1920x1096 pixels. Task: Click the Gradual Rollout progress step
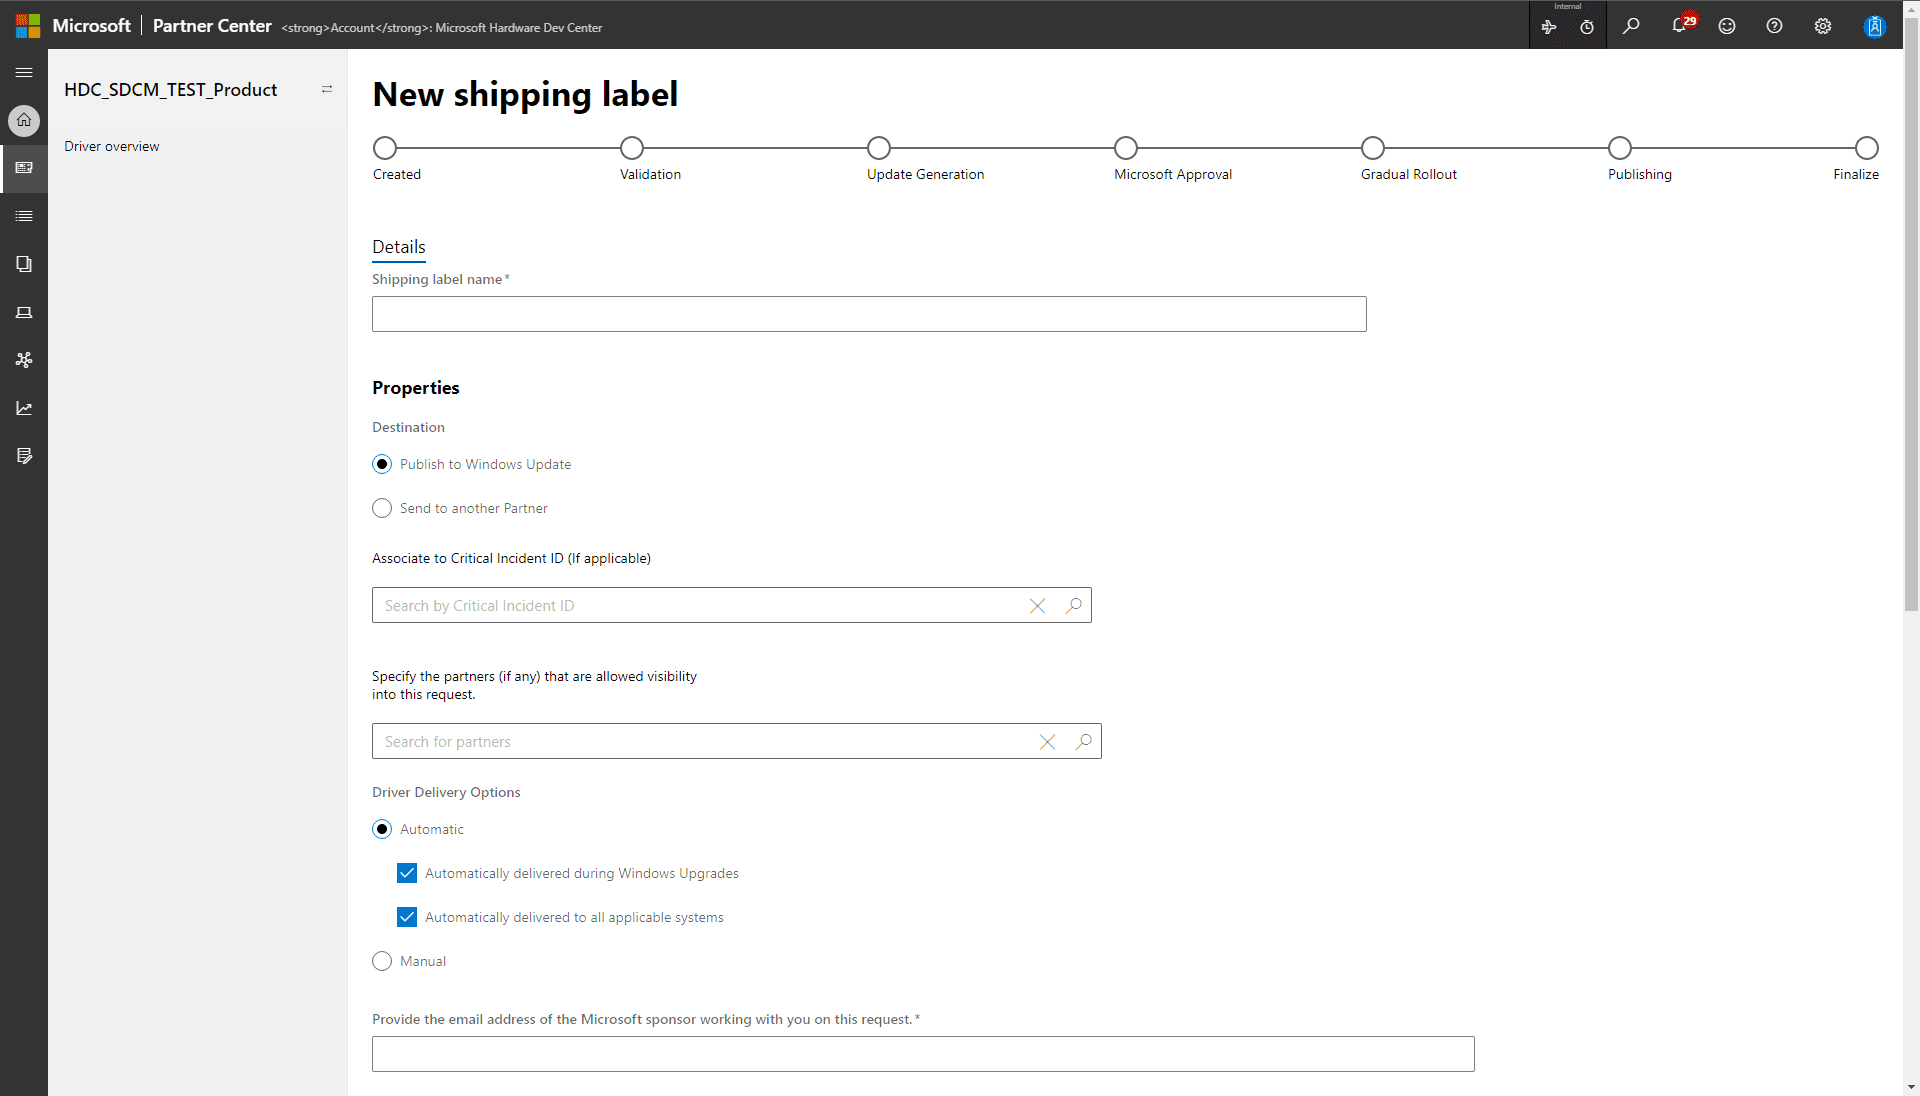(1372, 148)
